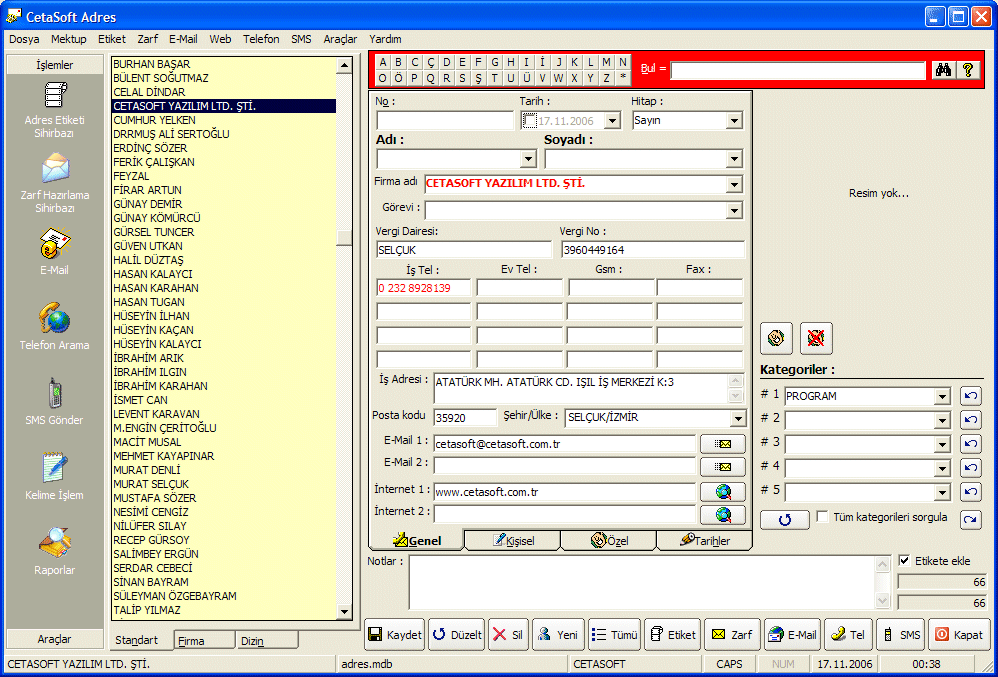Click the Kapat close button
The image size is (998, 677).
[x=959, y=634]
